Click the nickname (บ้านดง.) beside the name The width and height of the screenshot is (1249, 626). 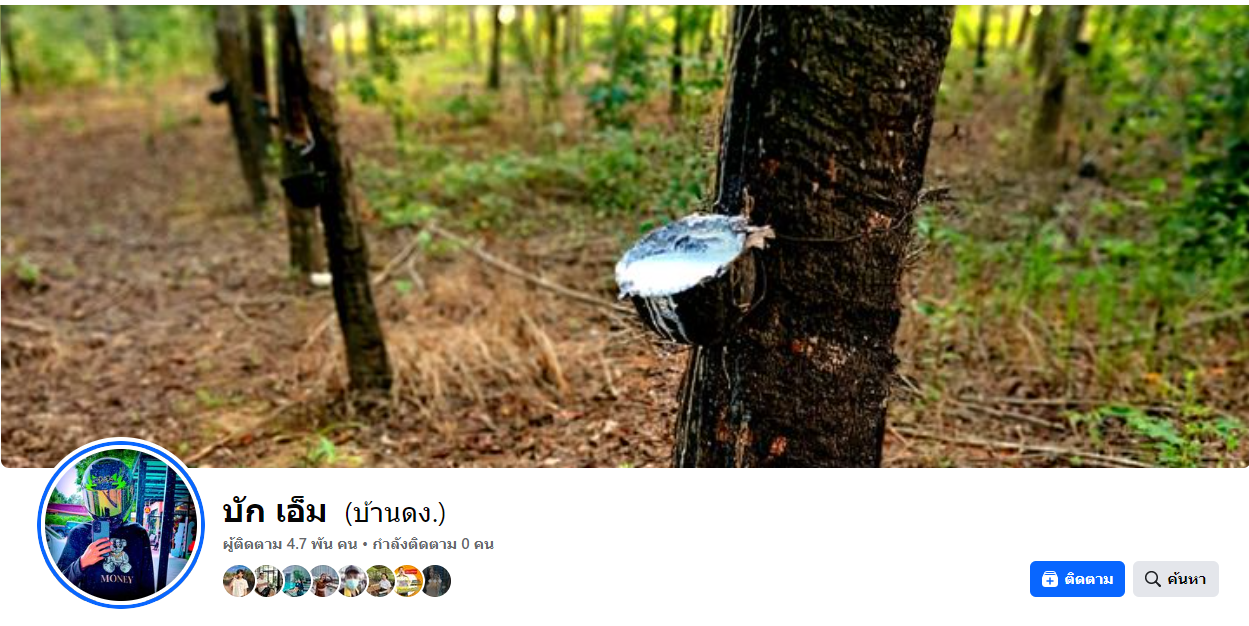(395, 513)
